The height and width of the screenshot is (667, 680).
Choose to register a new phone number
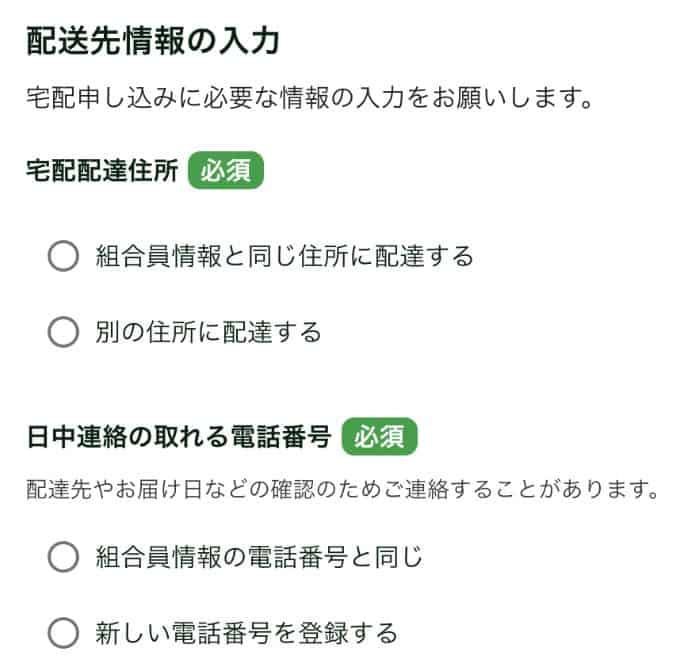(63, 632)
